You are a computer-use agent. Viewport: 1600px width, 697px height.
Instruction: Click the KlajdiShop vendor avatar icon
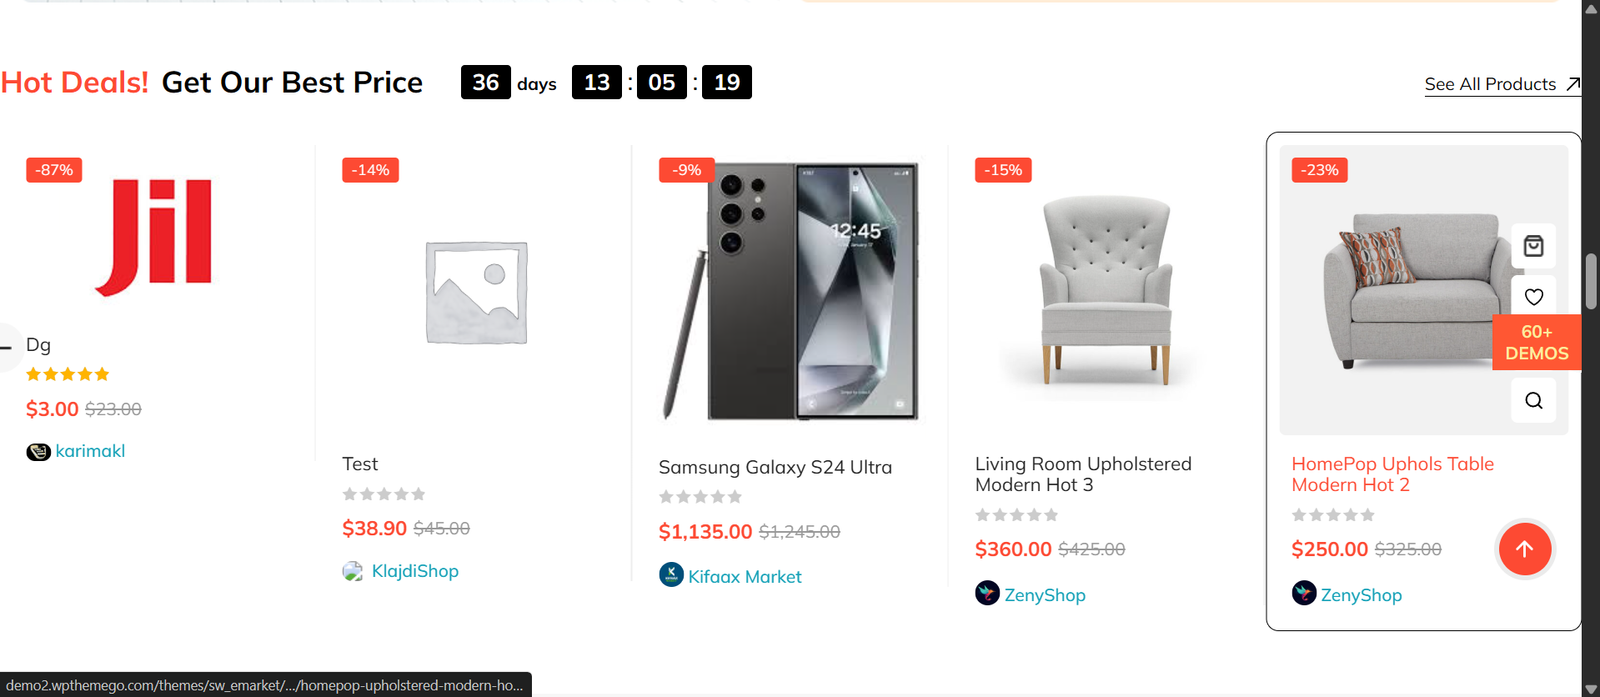[x=353, y=571]
